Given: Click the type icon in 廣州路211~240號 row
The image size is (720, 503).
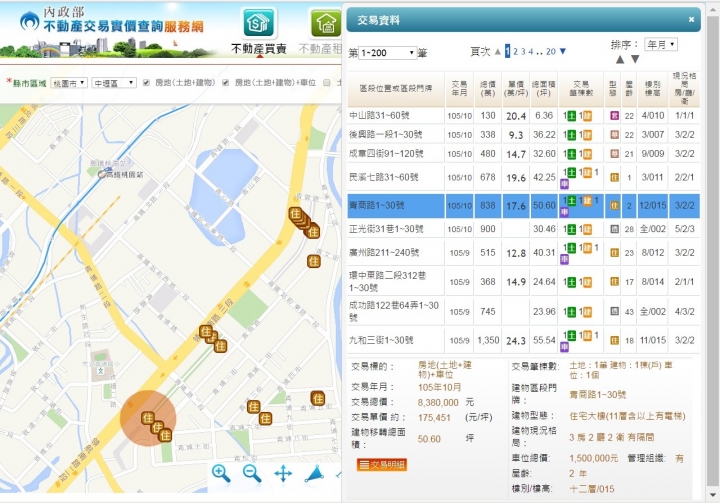Looking at the screenshot, I should [614, 253].
